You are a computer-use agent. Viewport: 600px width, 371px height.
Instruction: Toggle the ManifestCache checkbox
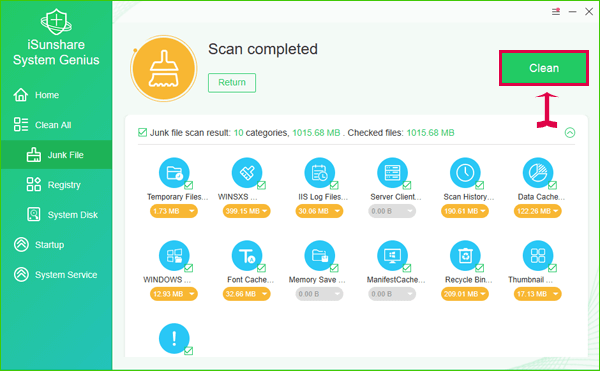click(407, 268)
